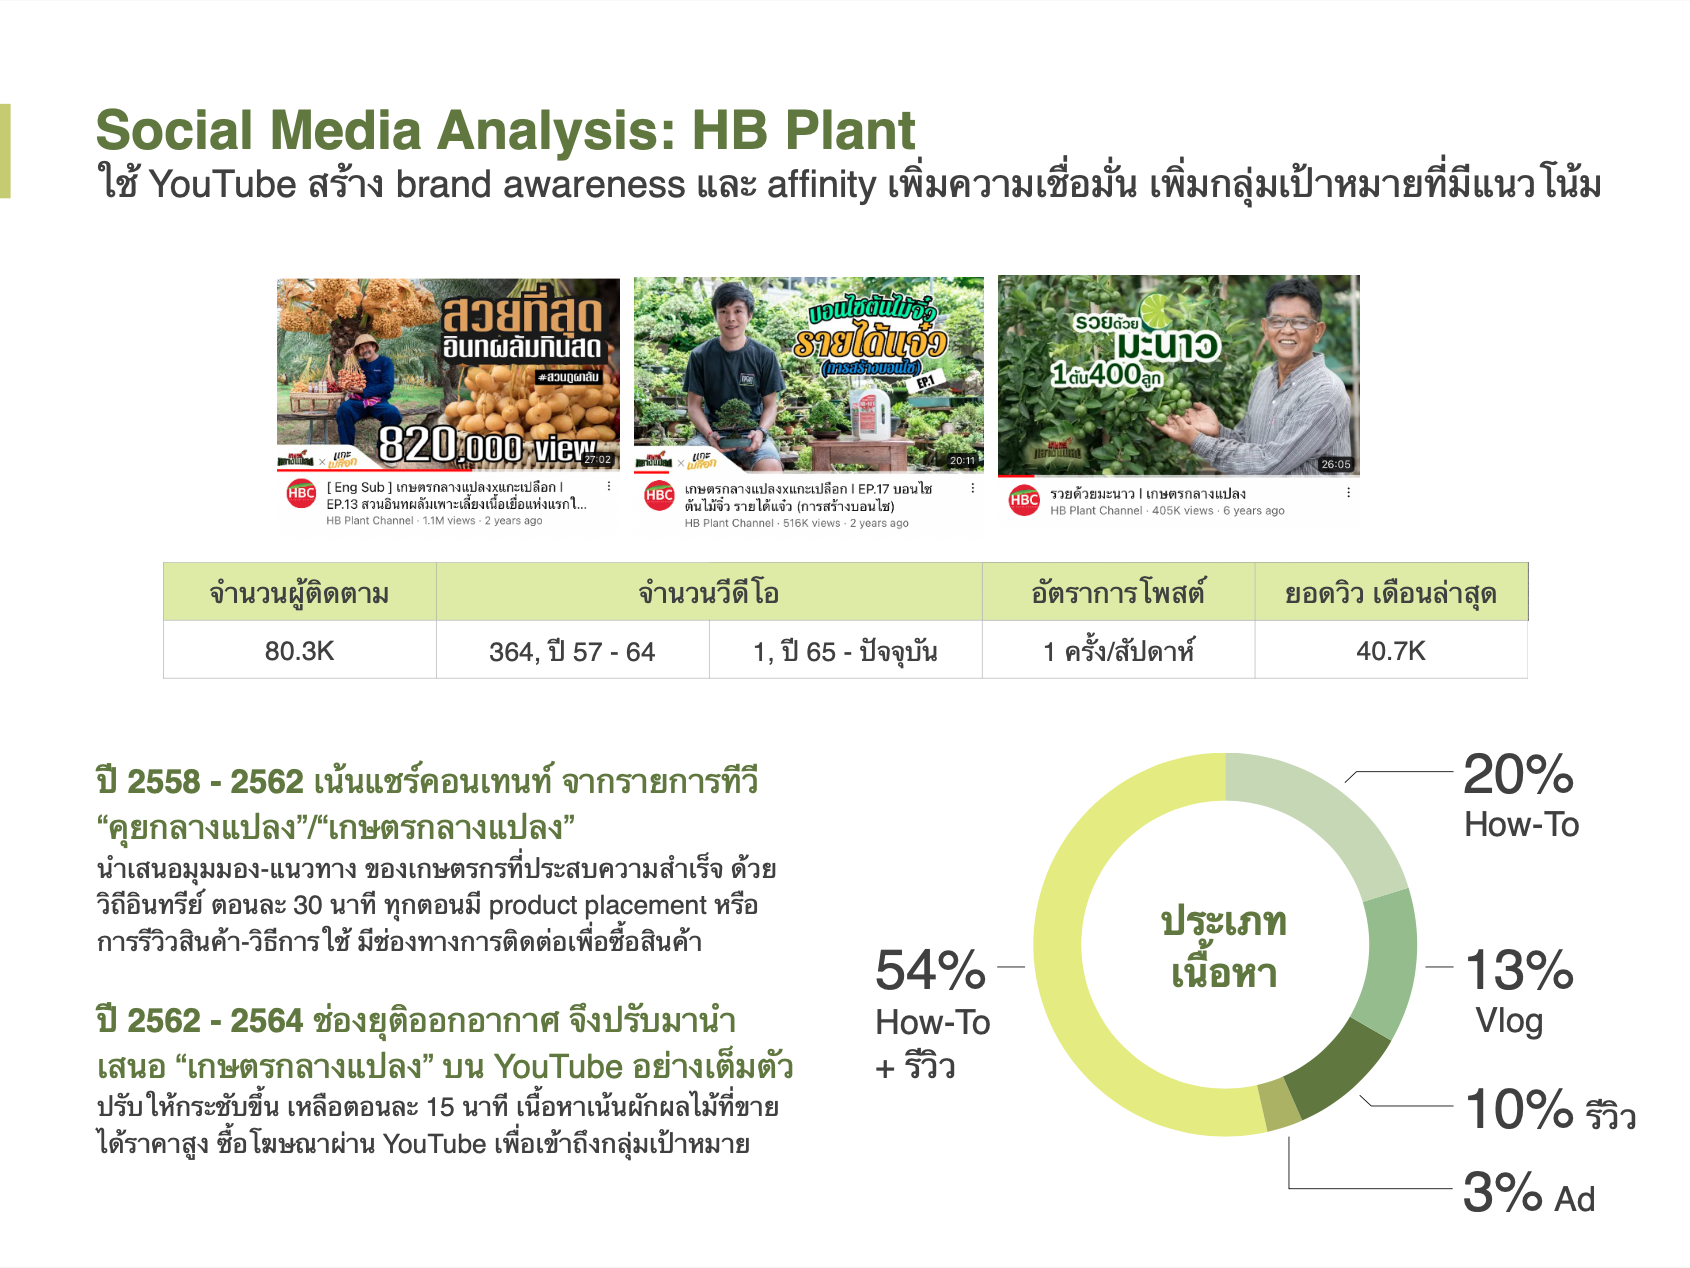This screenshot has width=1690, height=1268.
Task: Click the '[ Eng Sub ]' EP.13 video title
Action: [x=456, y=496]
